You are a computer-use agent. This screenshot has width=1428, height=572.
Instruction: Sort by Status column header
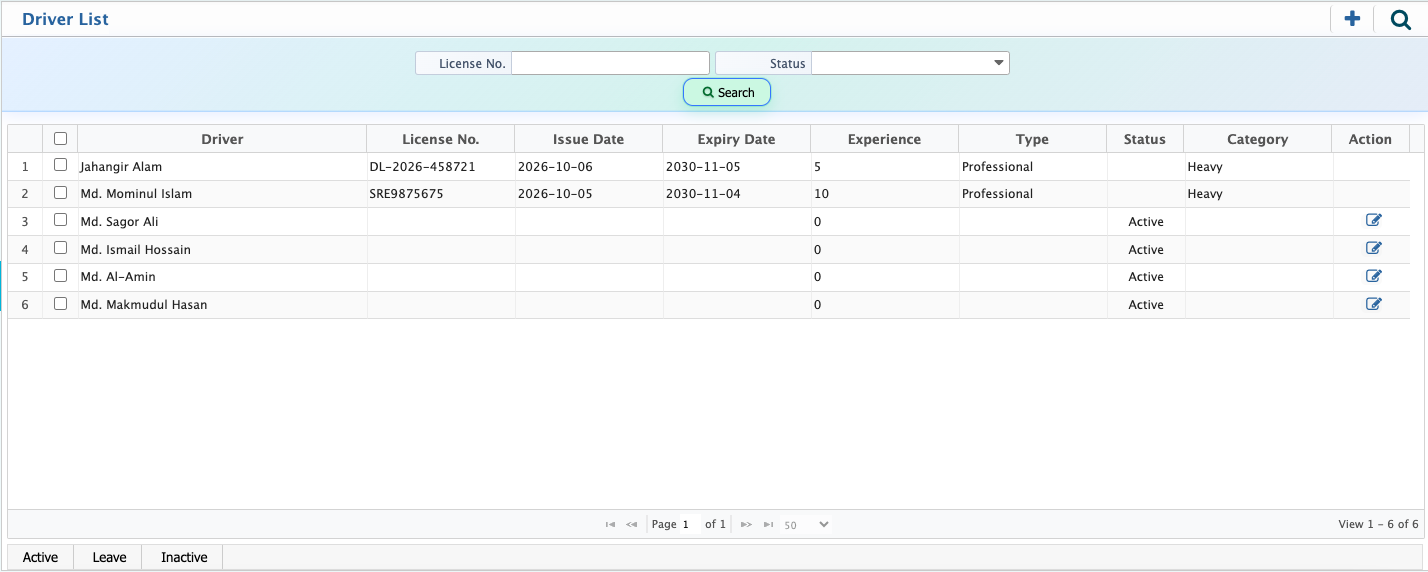tap(1145, 139)
